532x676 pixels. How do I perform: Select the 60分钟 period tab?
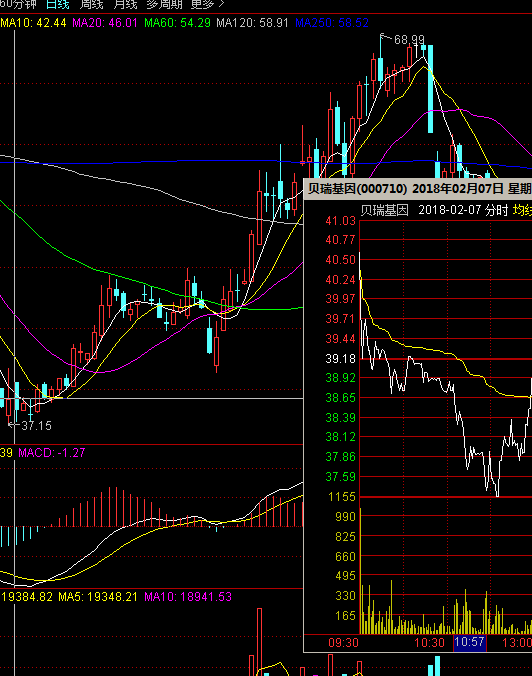18,4
